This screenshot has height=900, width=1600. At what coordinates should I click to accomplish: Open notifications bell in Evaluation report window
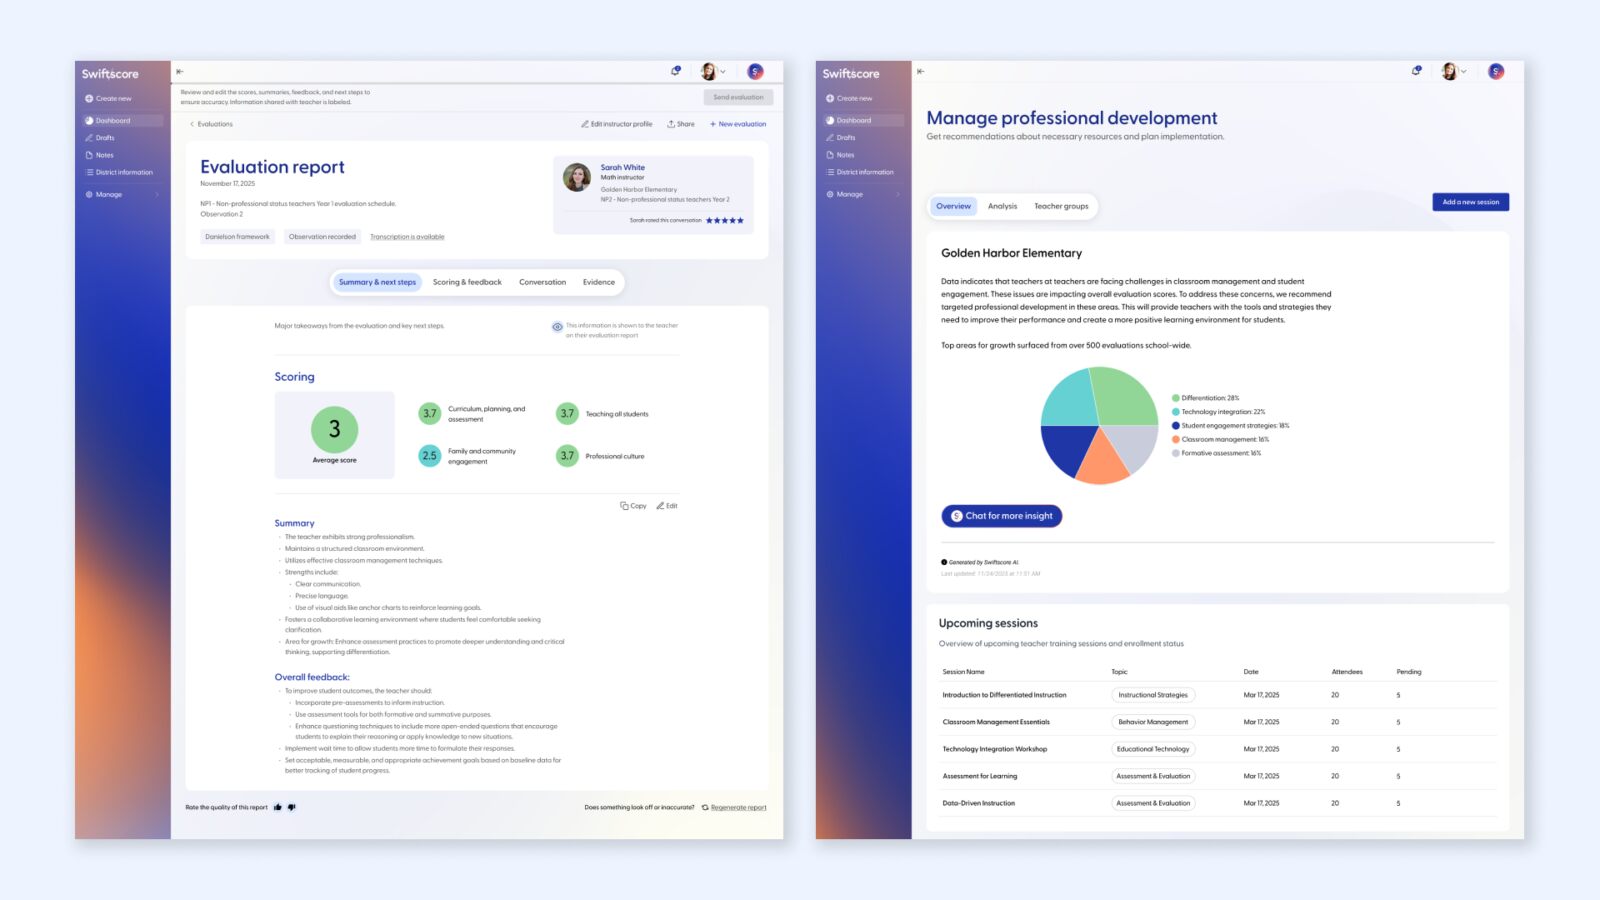676,71
